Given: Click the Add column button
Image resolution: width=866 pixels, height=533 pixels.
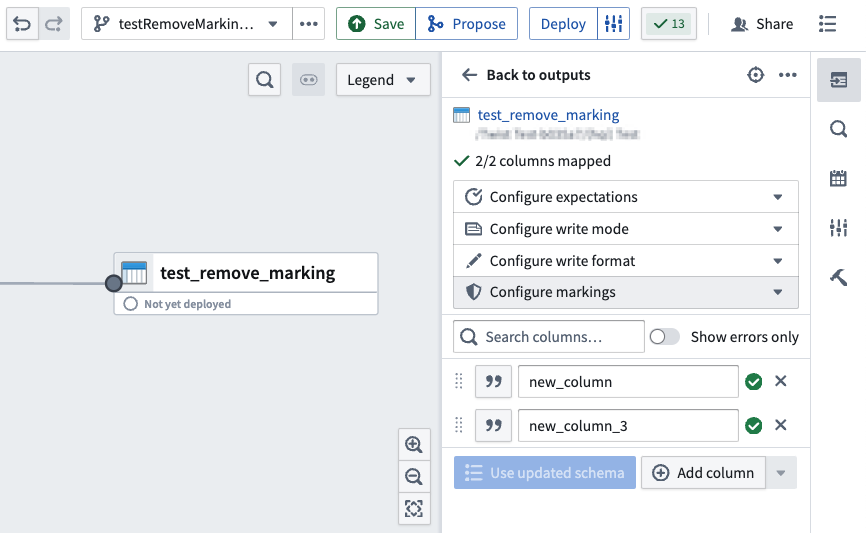Looking at the screenshot, I should [x=703, y=473].
